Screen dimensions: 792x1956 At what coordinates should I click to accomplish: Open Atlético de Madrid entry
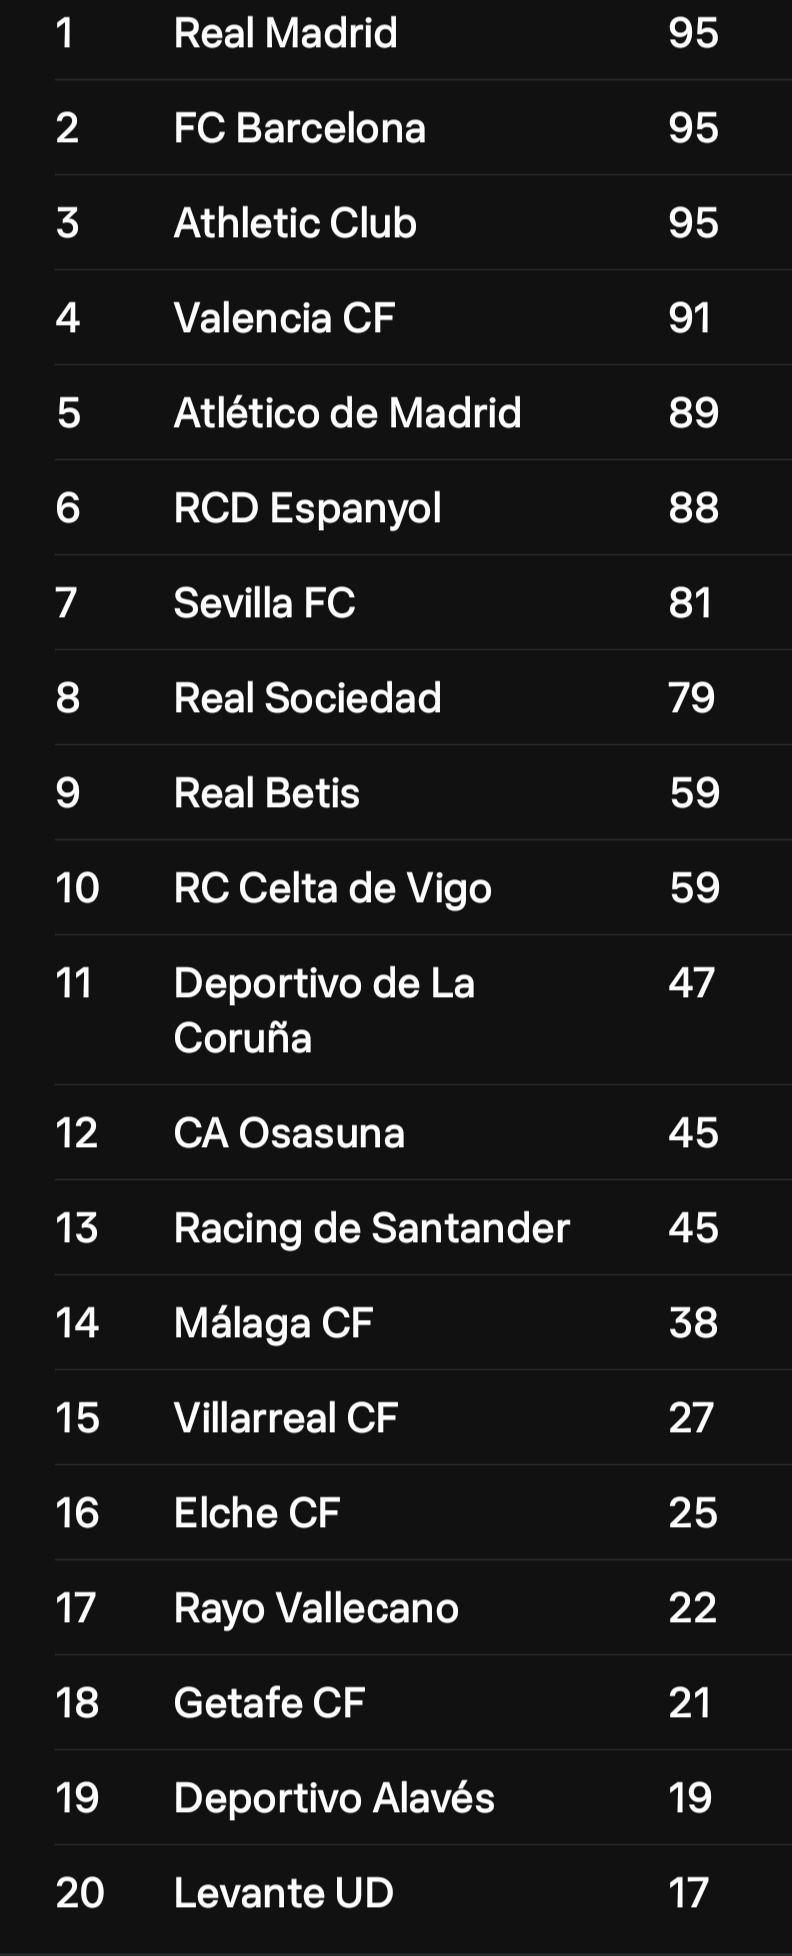(x=423, y=413)
